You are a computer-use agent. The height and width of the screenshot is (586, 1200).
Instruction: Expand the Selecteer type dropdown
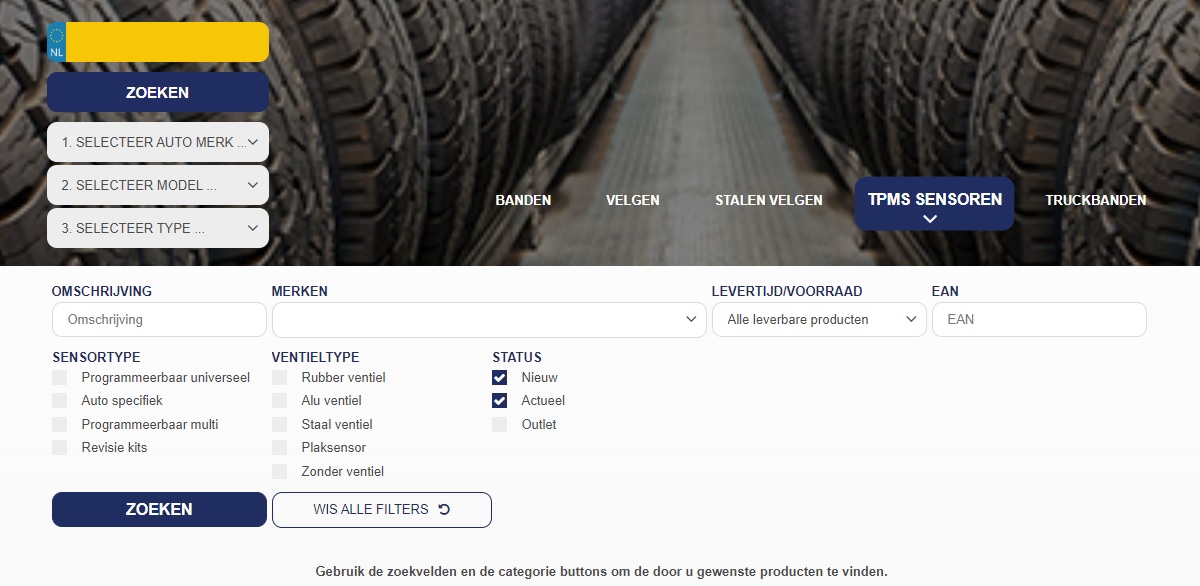click(158, 228)
